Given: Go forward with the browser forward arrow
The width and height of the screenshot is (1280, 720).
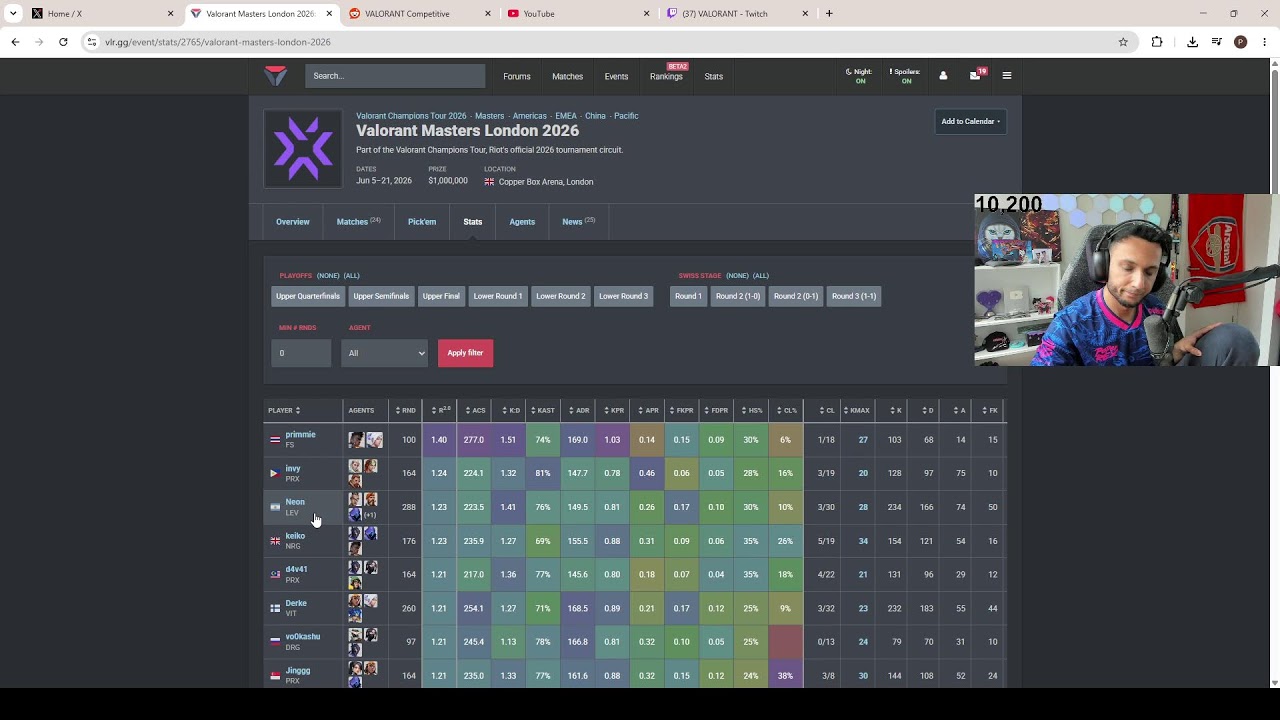Looking at the screenshot, I should 39,42.
